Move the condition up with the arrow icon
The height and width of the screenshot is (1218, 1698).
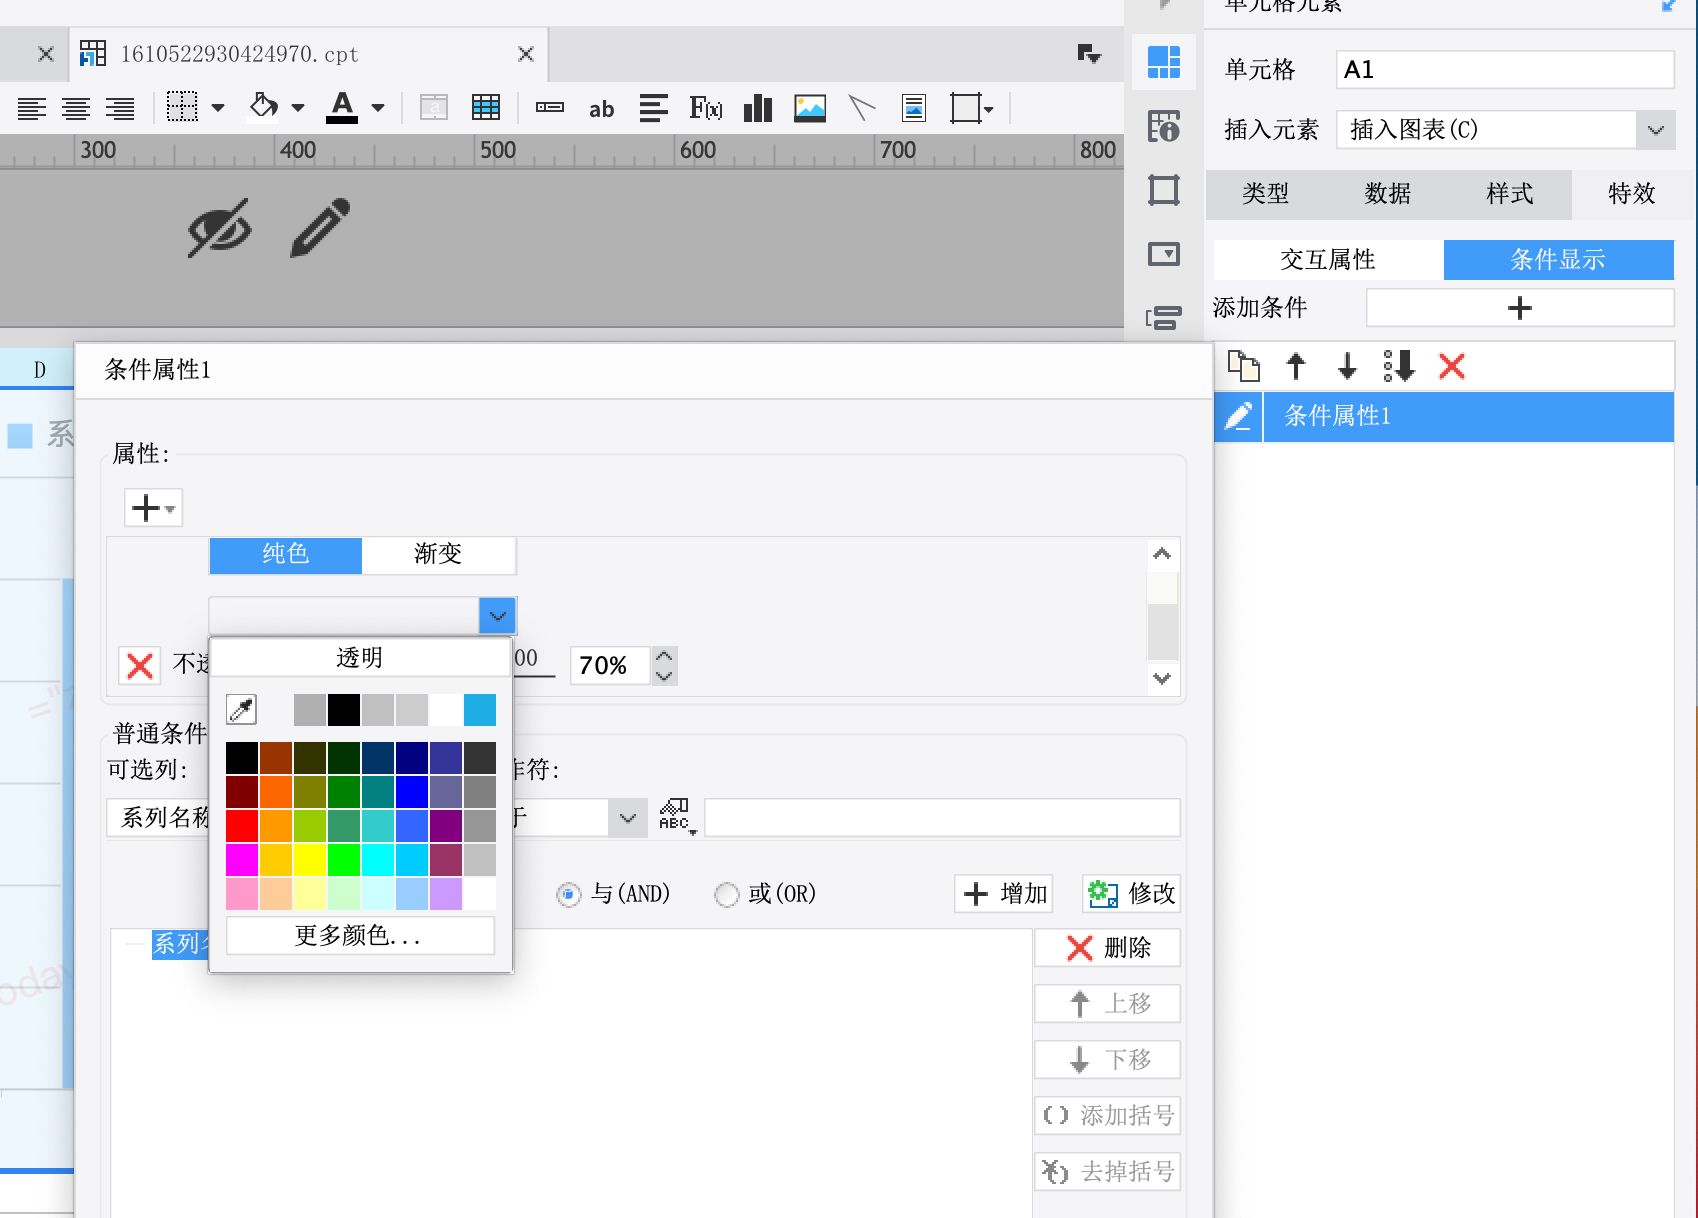pos(1296,366)
